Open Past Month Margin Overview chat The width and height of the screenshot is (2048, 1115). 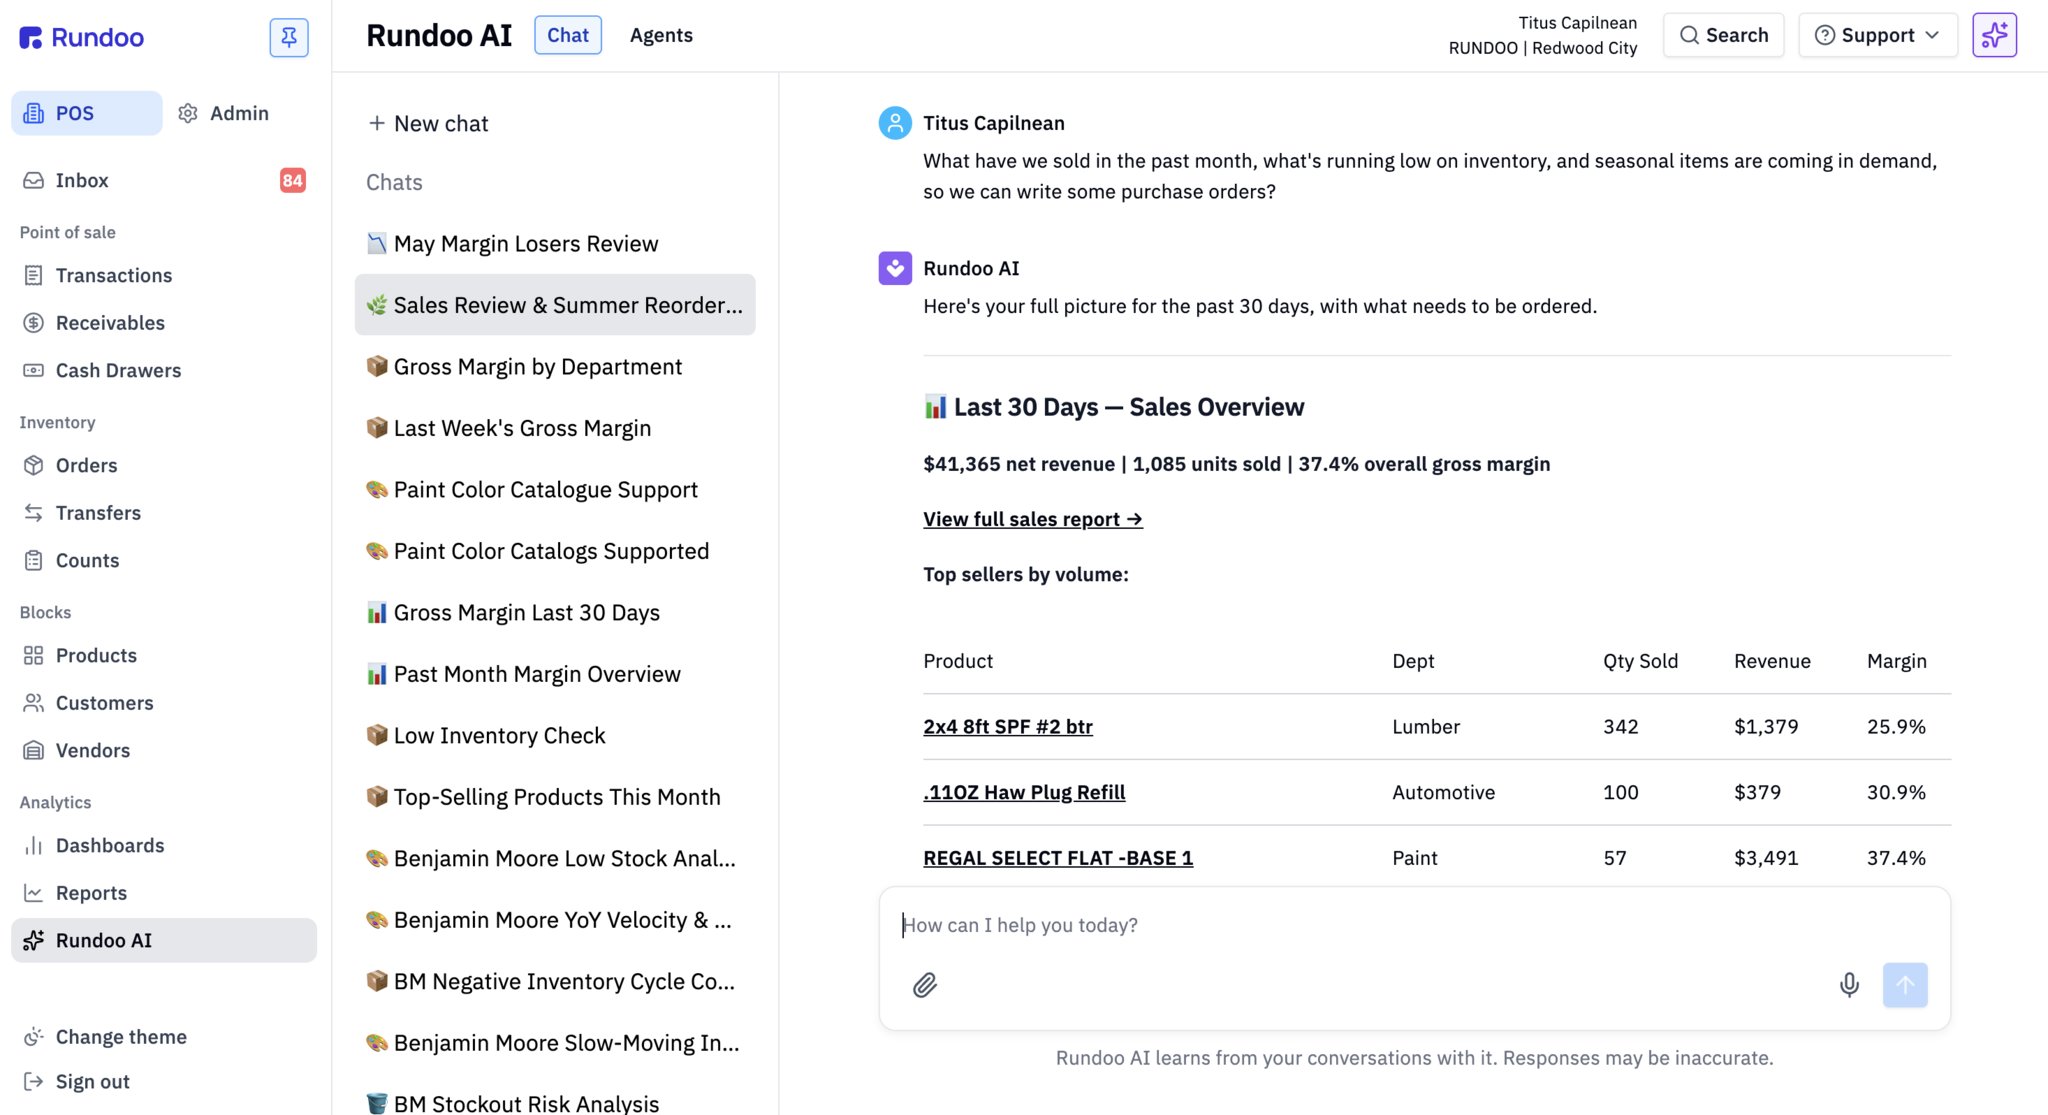(555, 674)
